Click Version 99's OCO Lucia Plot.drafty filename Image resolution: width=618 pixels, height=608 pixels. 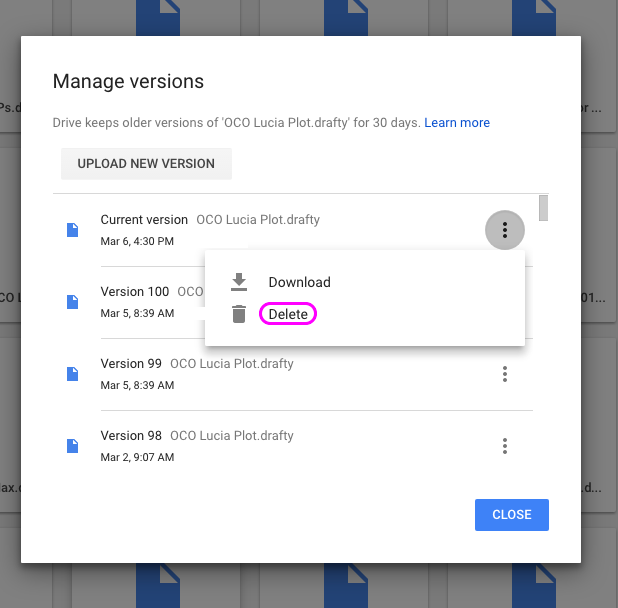coord(232,364)
